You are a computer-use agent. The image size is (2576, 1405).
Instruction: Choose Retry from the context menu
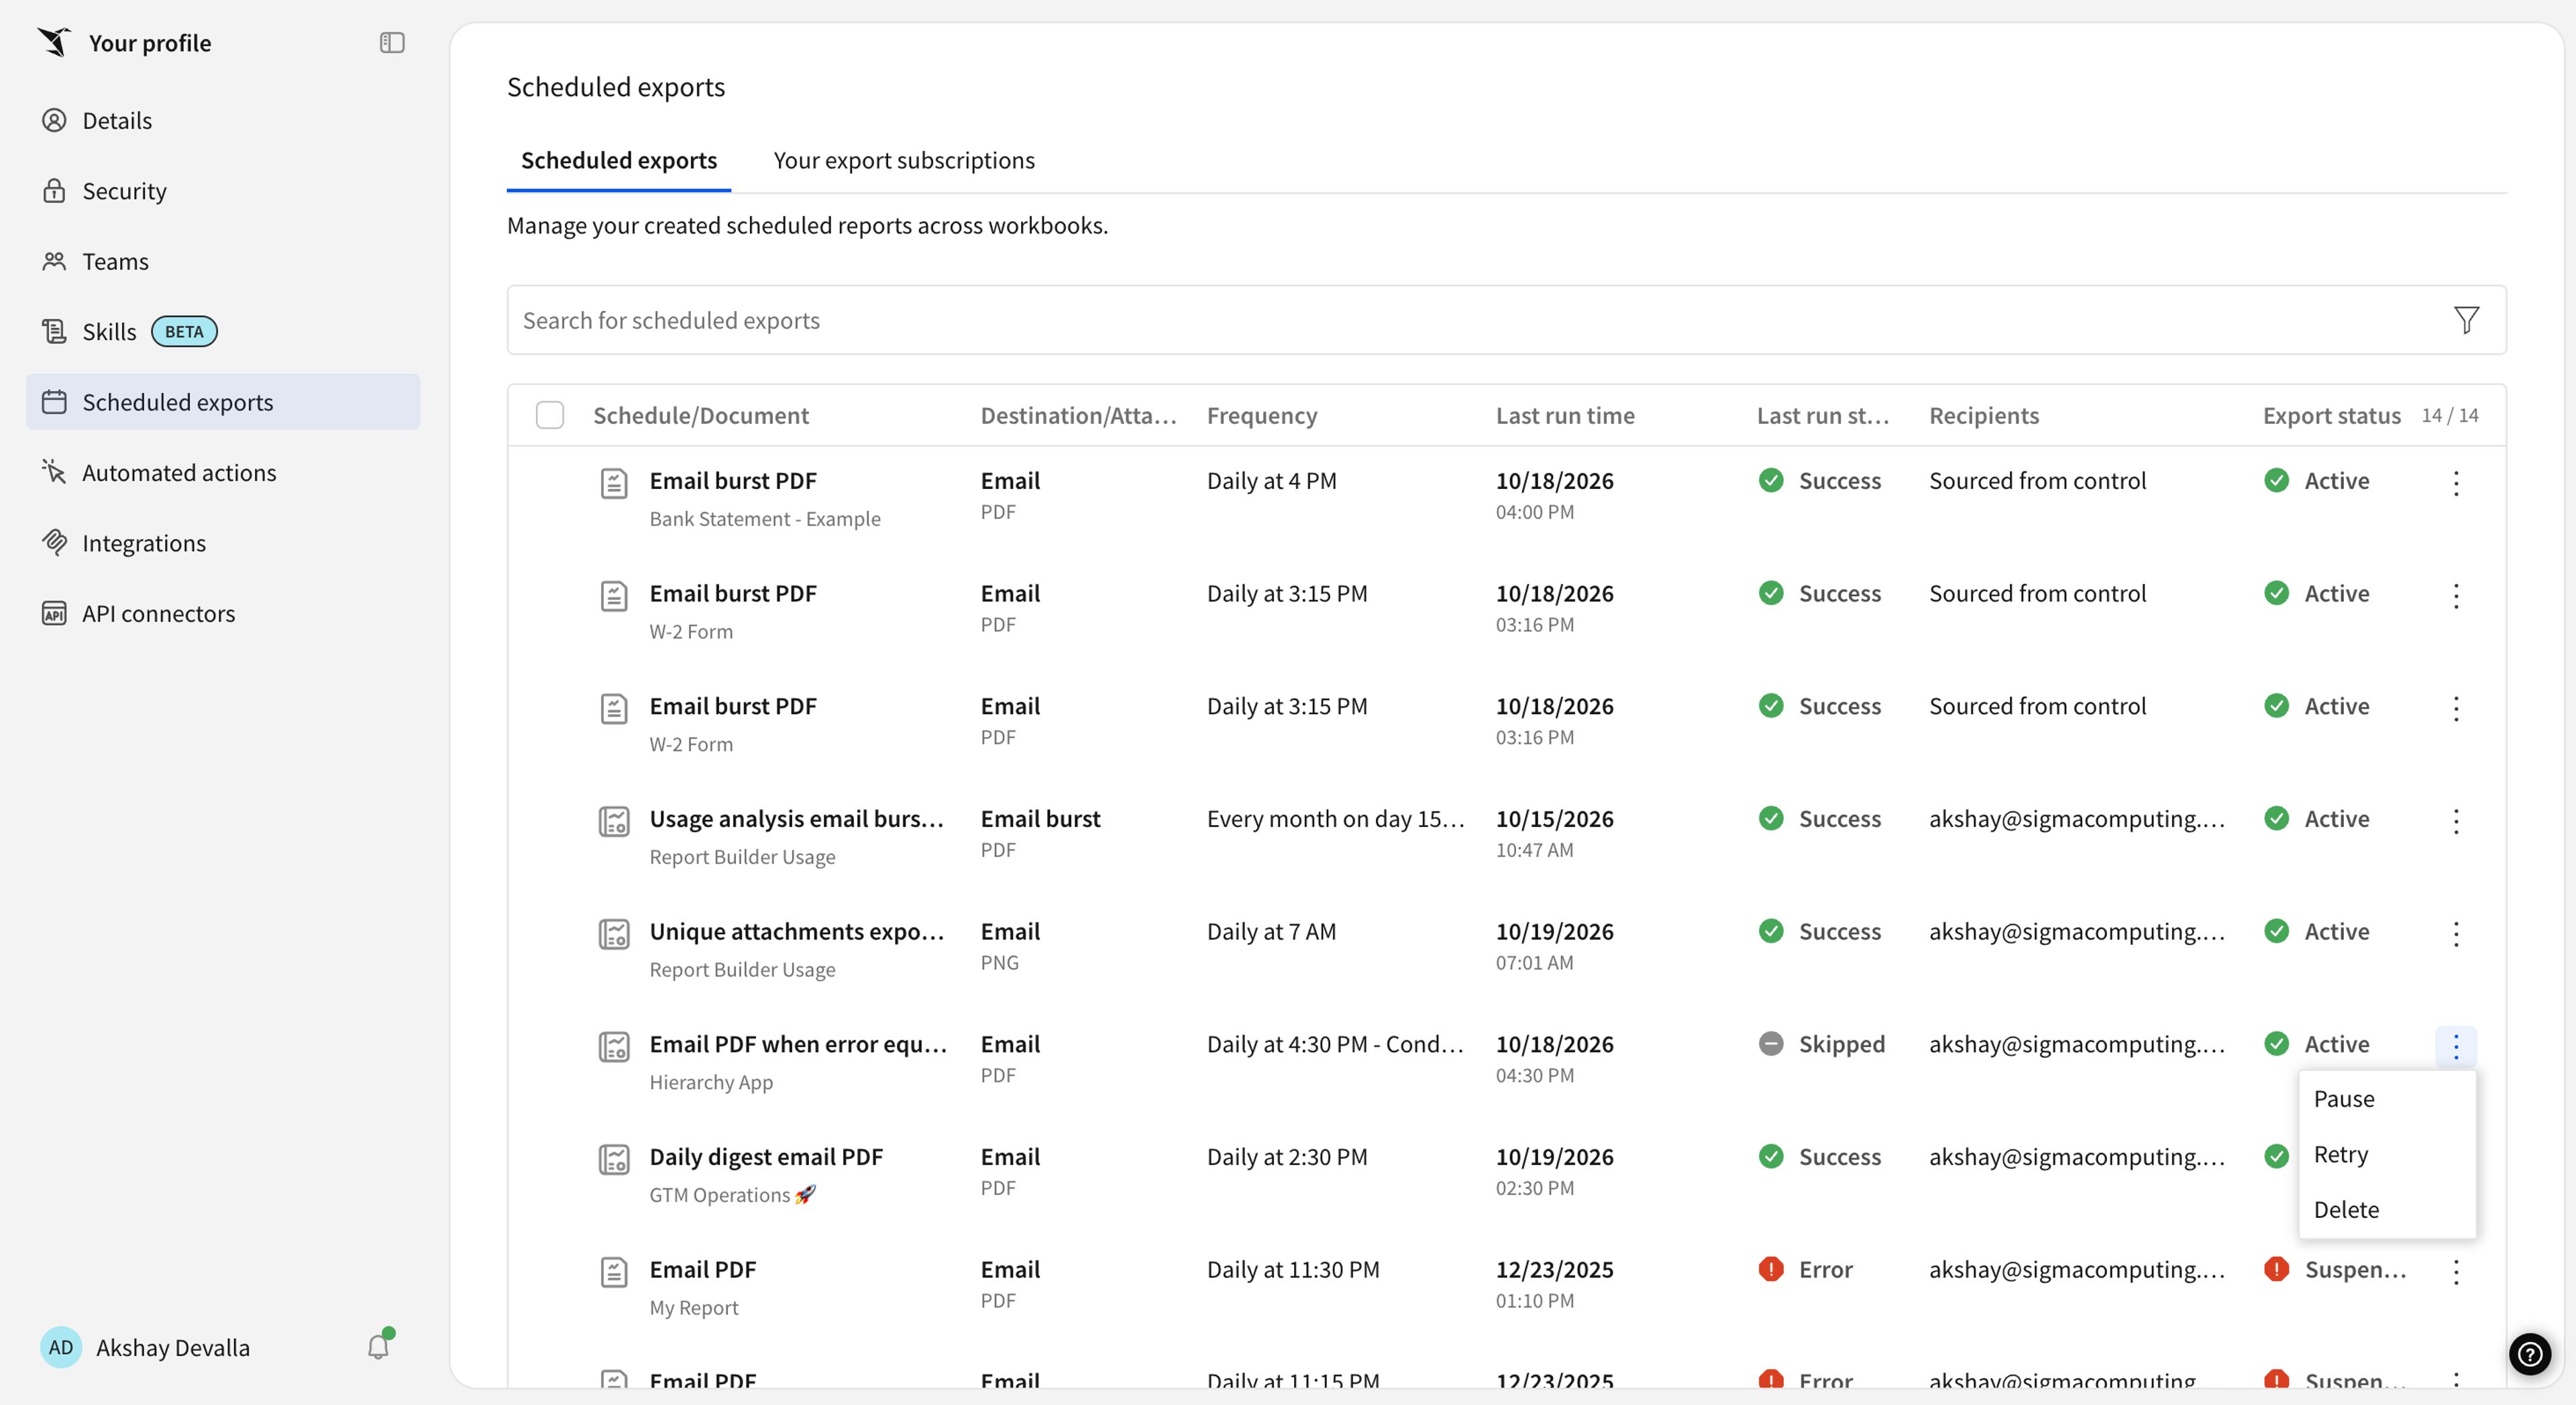(x=2386, y=1154)
